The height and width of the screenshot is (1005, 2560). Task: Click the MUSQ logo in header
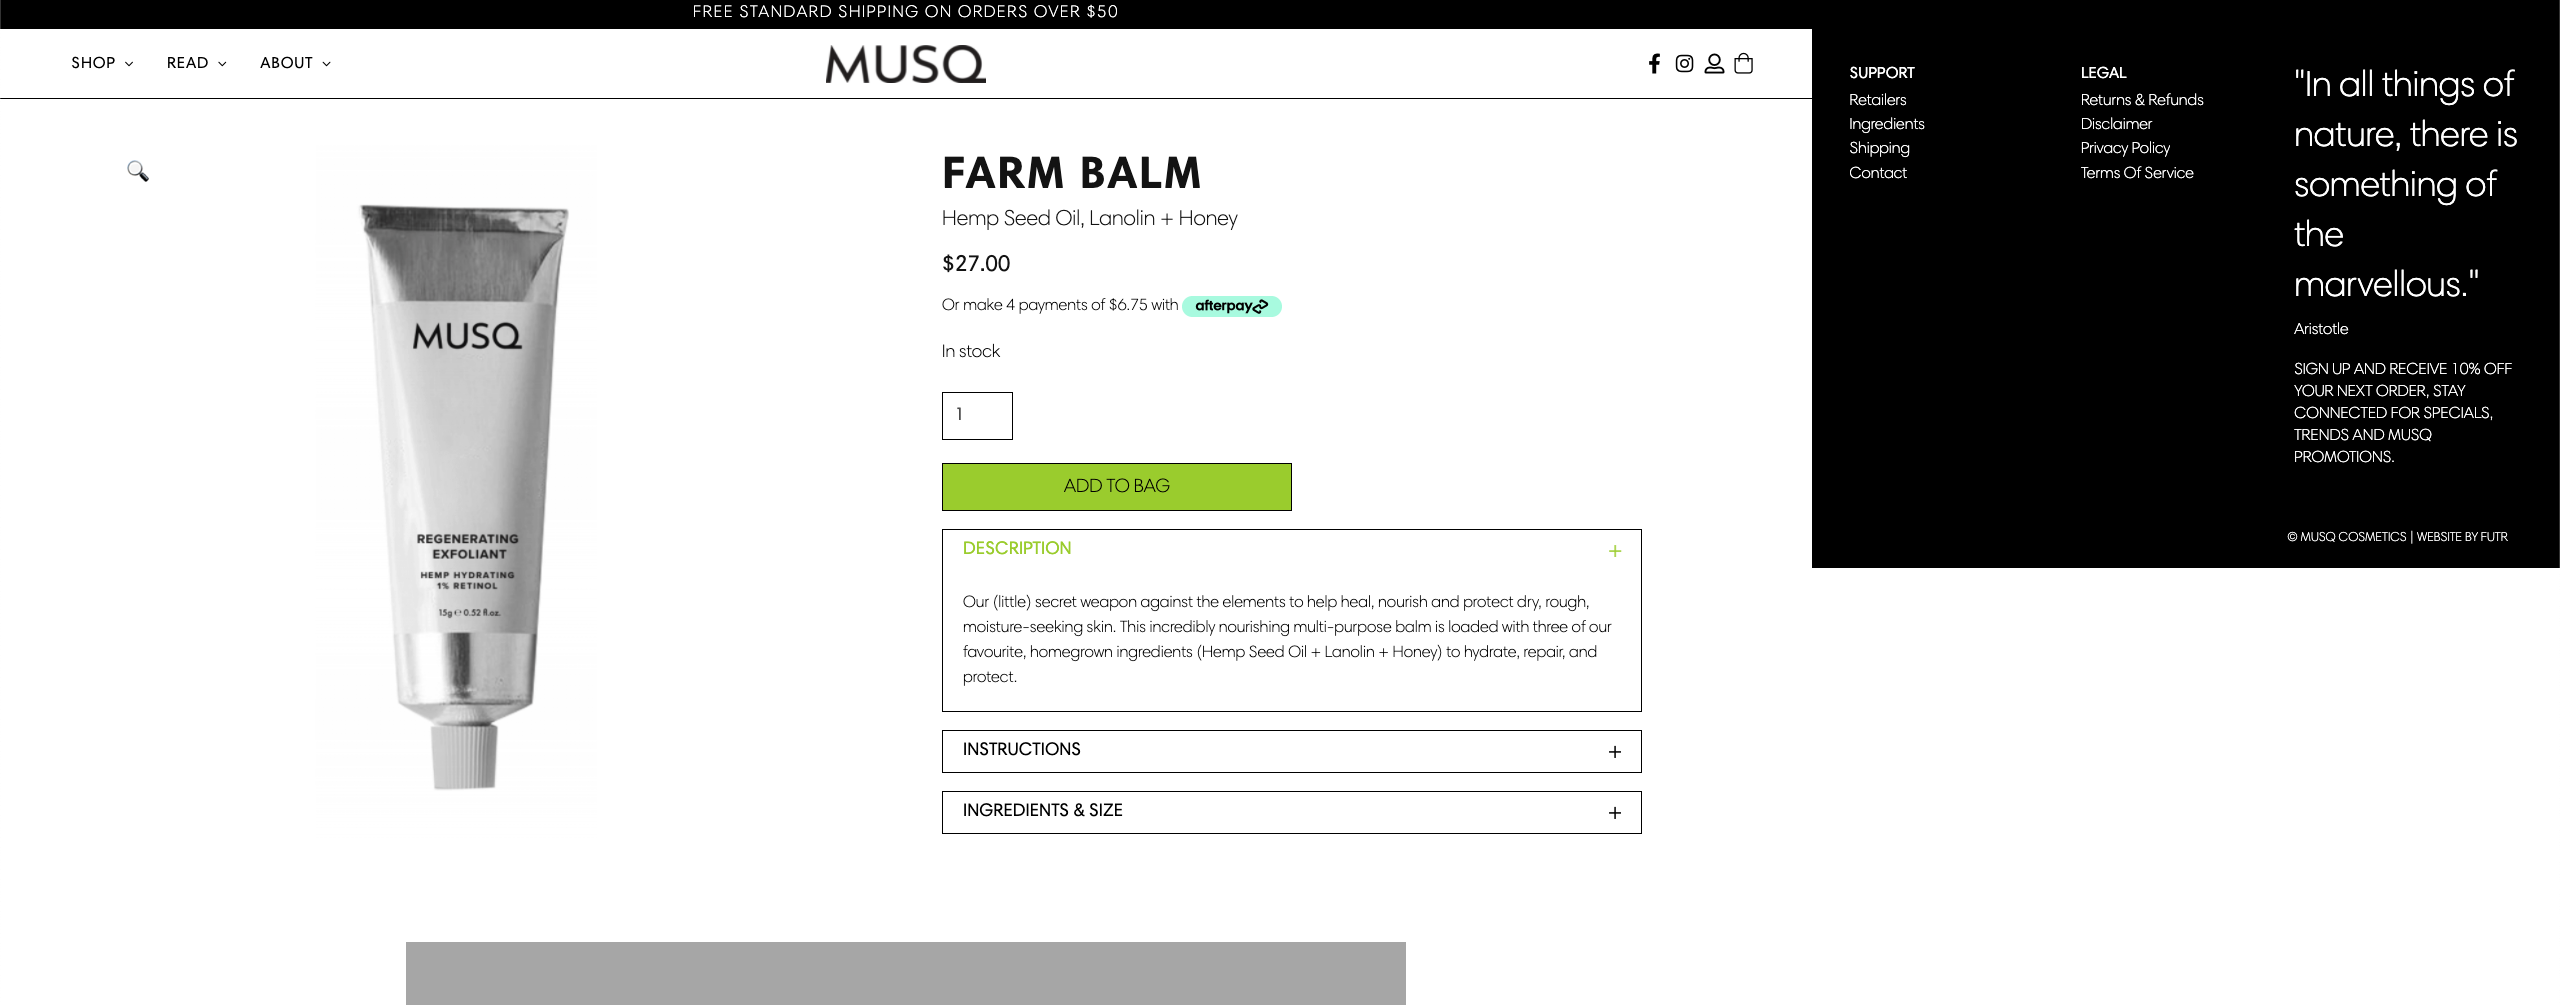click(x=905, y=64)
